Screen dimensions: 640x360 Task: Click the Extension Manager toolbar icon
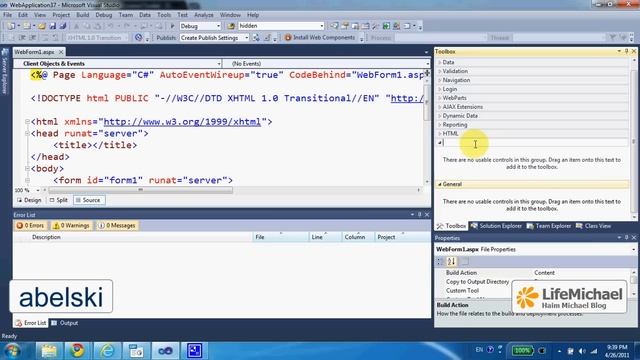[x=396, y=26]
